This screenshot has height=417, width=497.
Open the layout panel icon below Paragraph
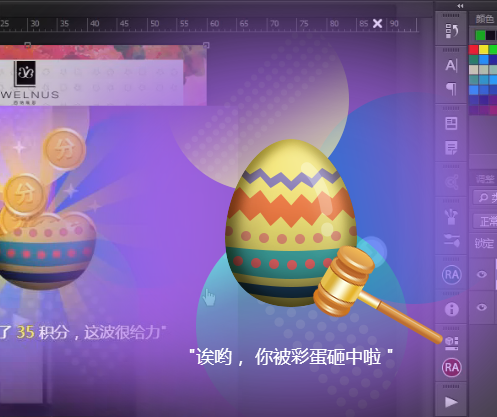[451, 123]
